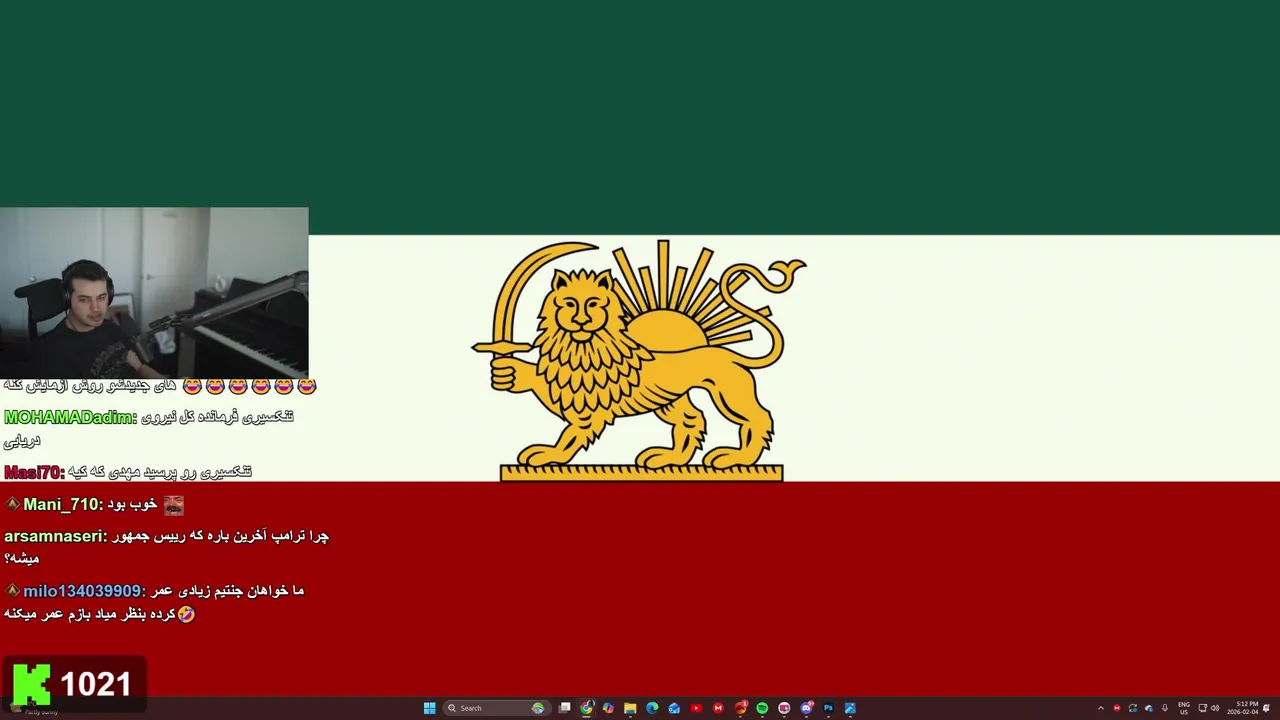1280x720 pixels.
Task: Click the badge next to milo134039909
Action: 13,590
